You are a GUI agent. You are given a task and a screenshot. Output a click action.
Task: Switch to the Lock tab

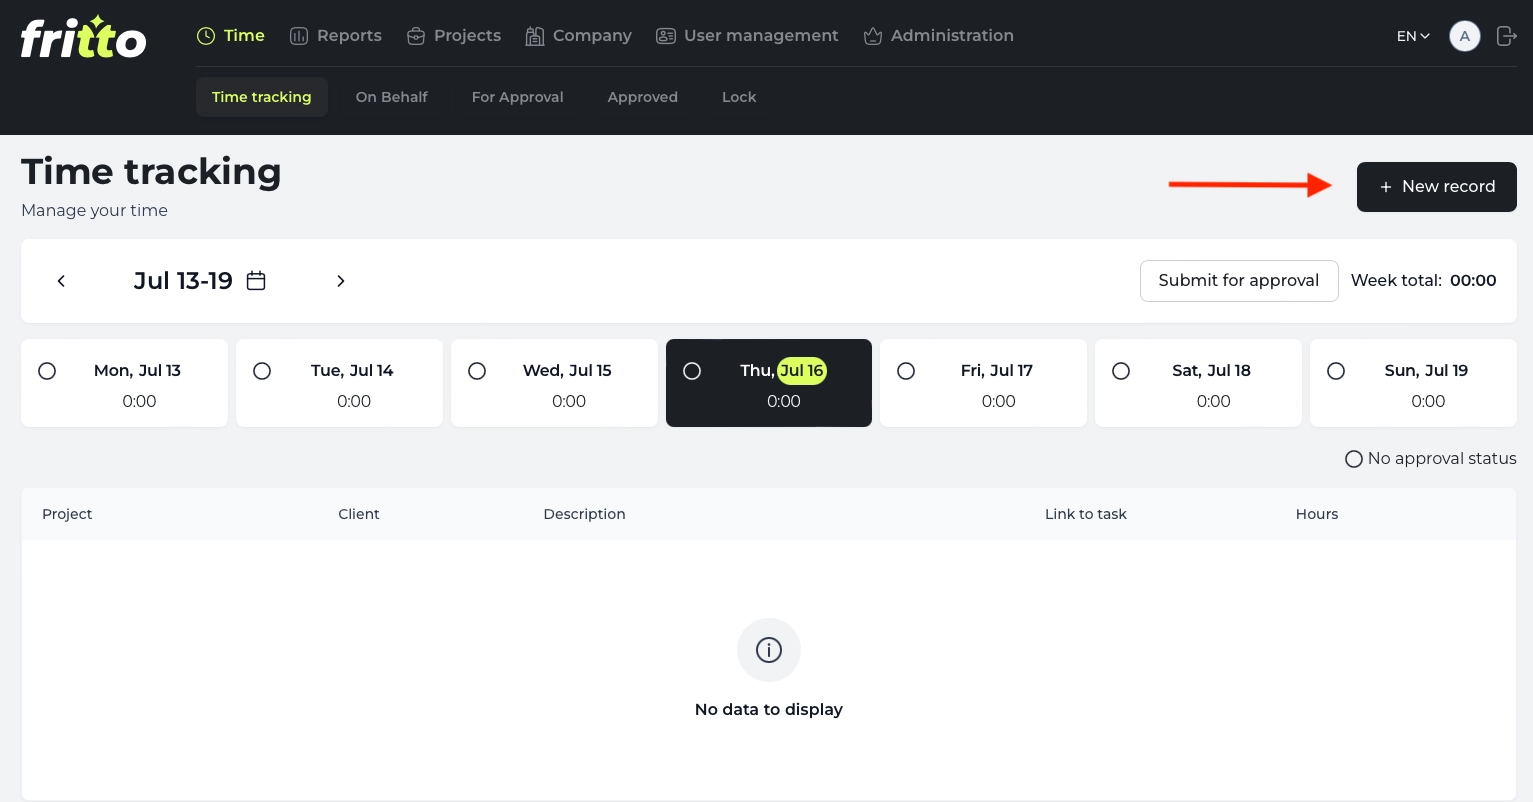click(739, 97)
